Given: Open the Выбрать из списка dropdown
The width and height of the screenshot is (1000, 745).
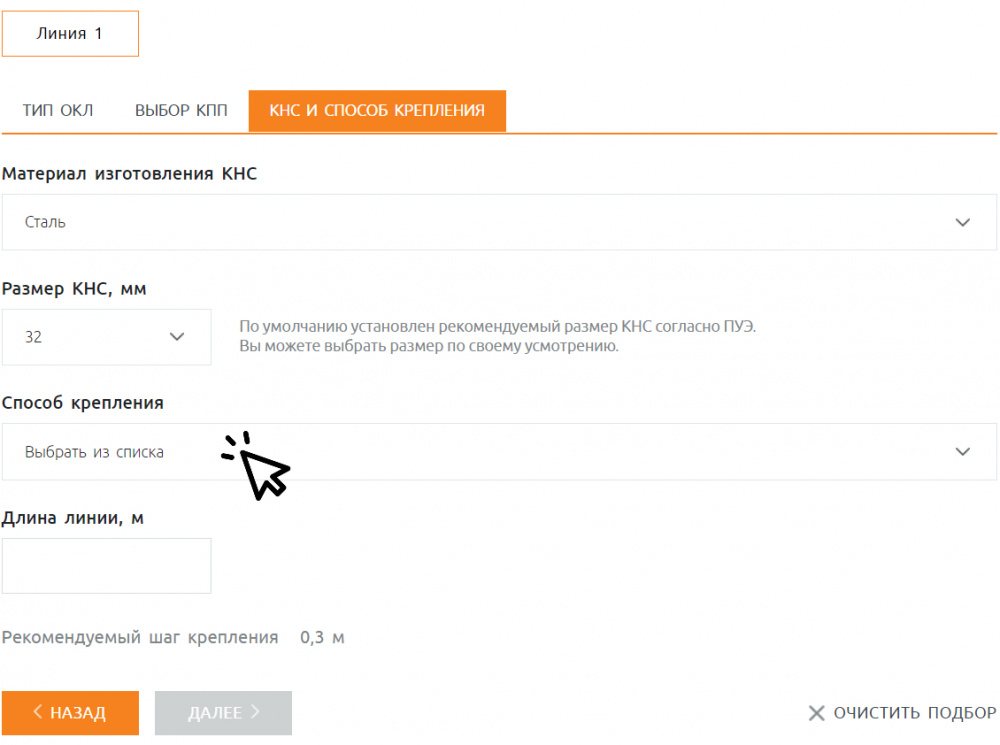Looking at the screenshot, I should [x=499, y=452].
